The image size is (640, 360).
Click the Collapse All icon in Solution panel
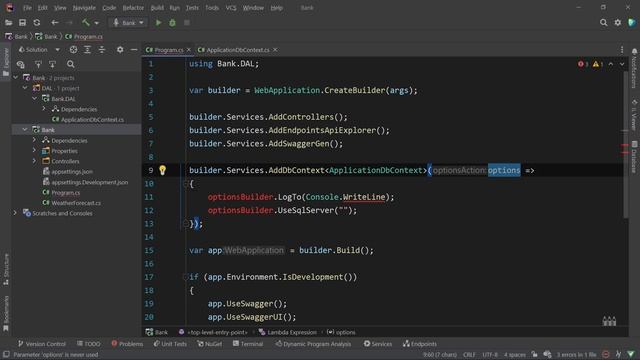pyautogui.click(x=102, y=50)
